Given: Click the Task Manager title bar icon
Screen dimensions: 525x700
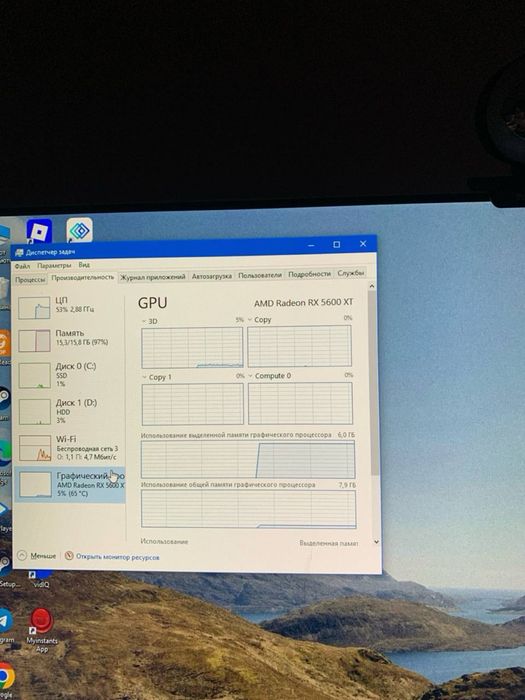Looking at the screenshot, I should coord(19,253).
